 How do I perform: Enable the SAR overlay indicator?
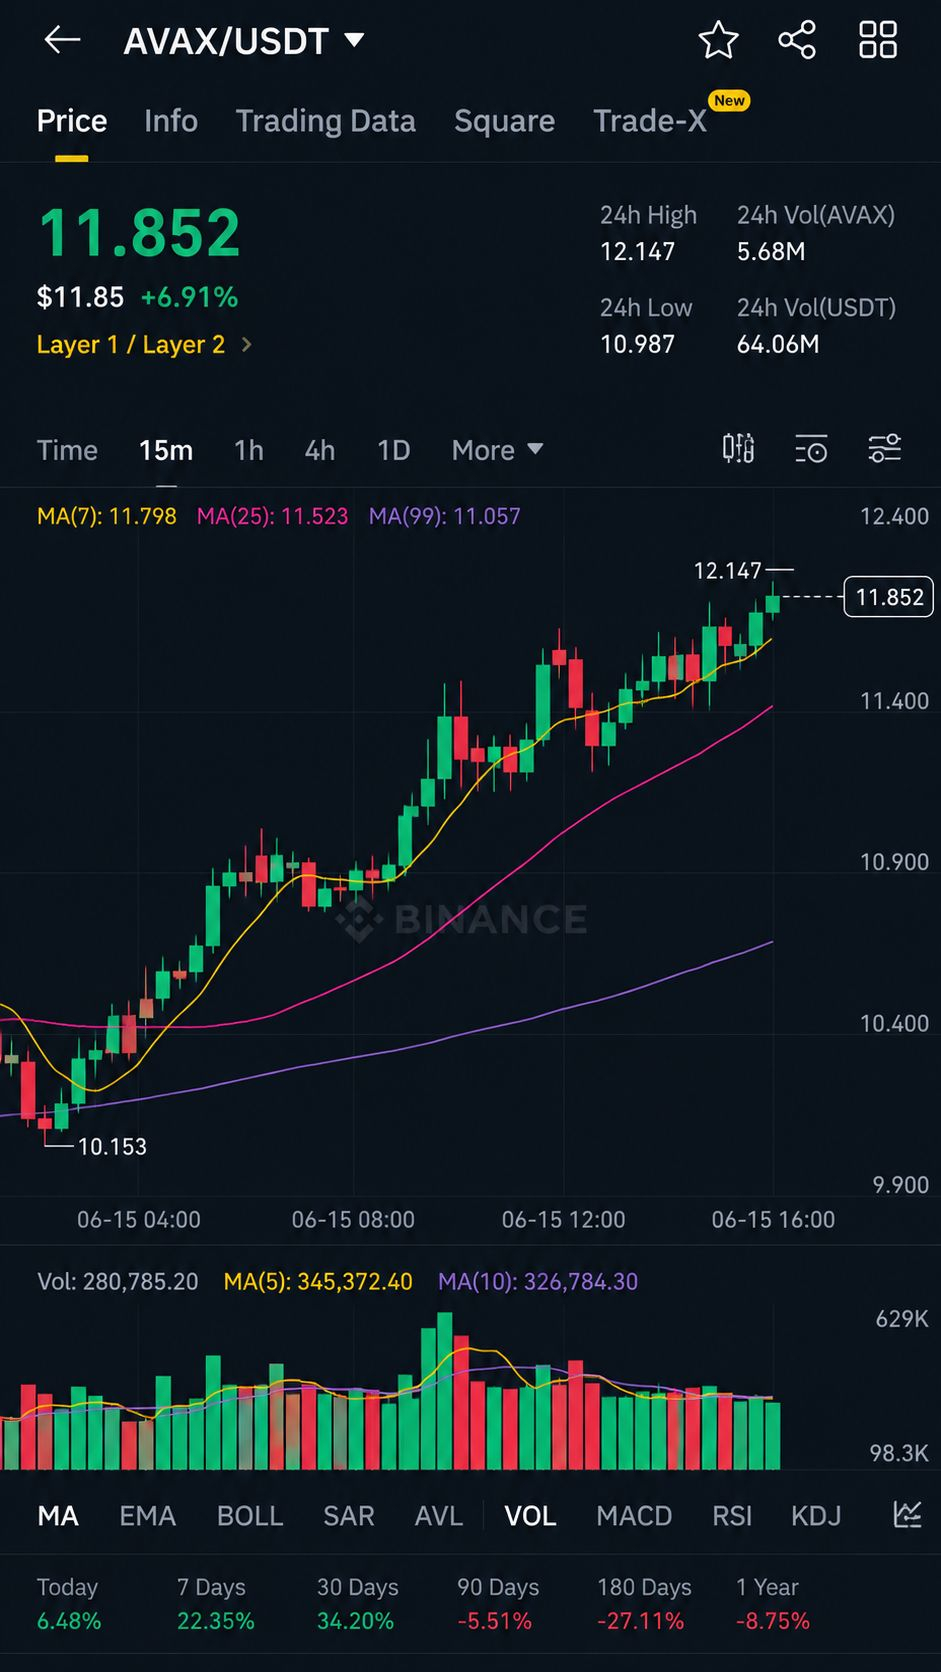point(349,1516)
